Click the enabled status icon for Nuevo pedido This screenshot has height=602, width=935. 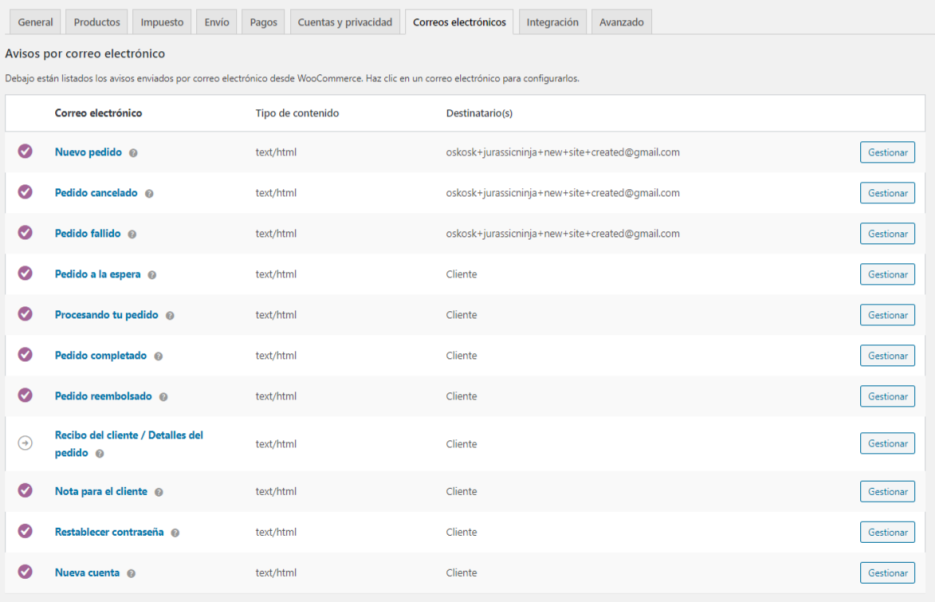[x=25, y=152]
